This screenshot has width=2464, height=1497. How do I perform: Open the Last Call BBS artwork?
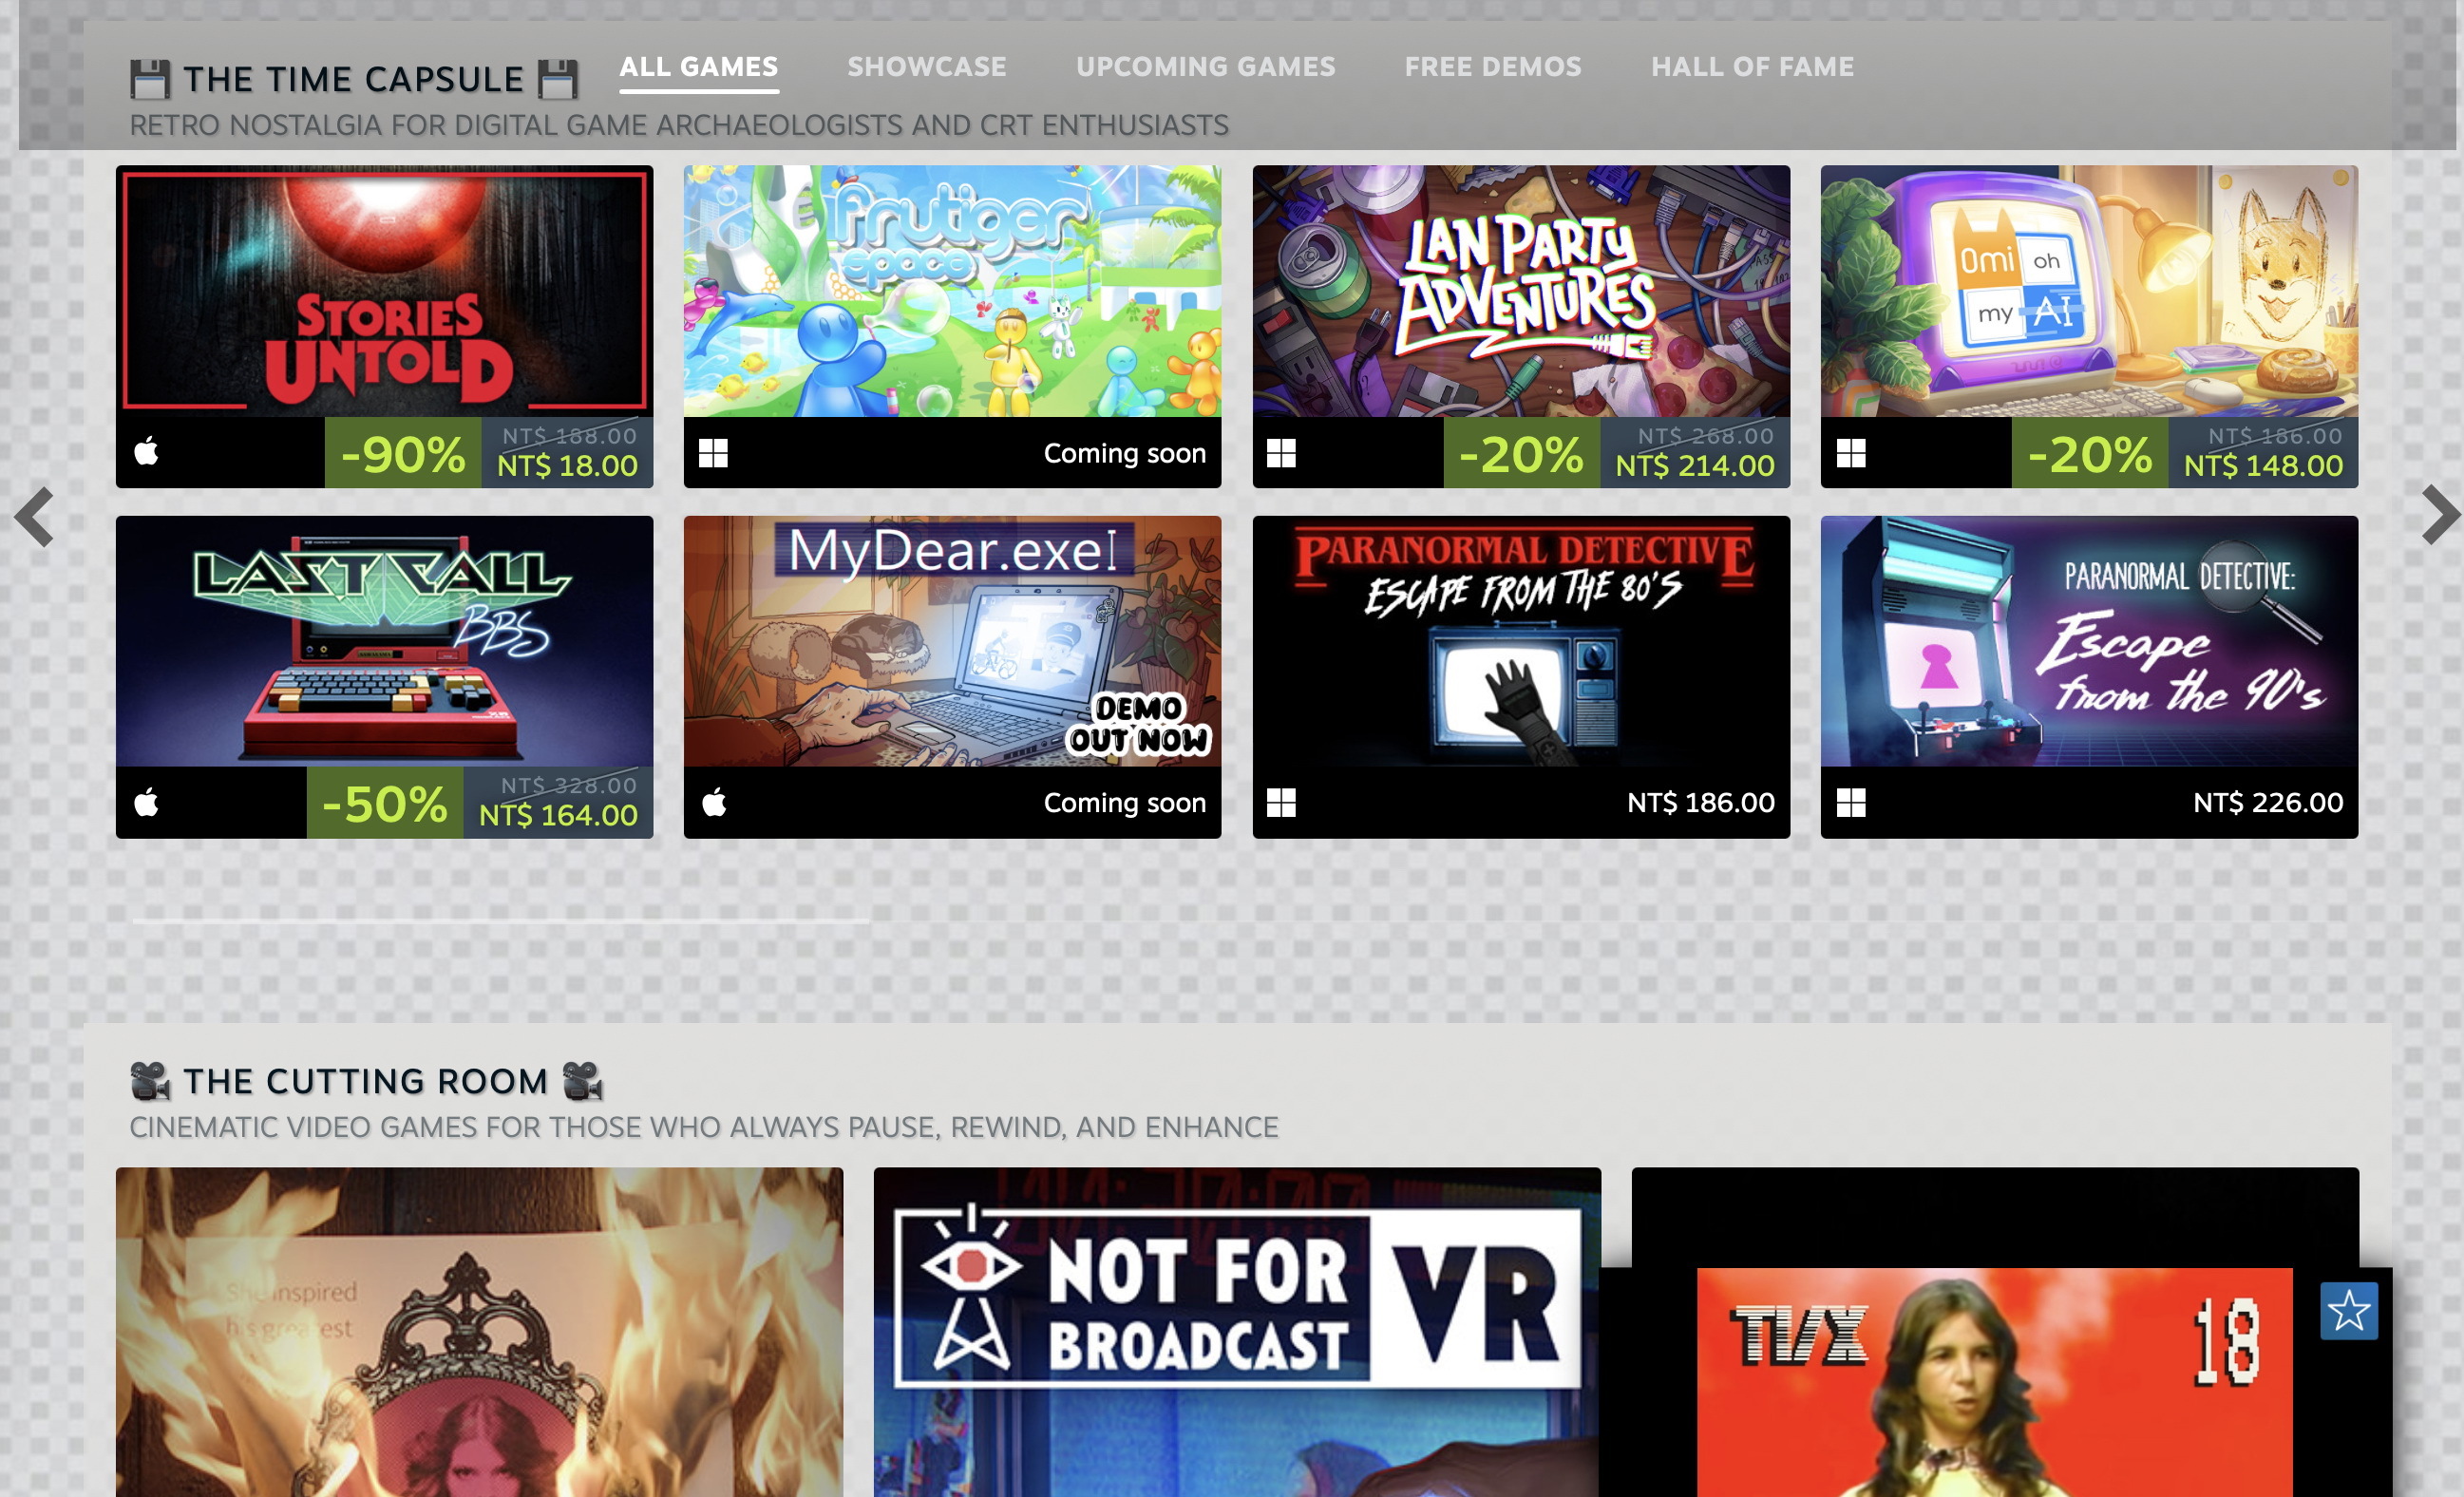384,641
